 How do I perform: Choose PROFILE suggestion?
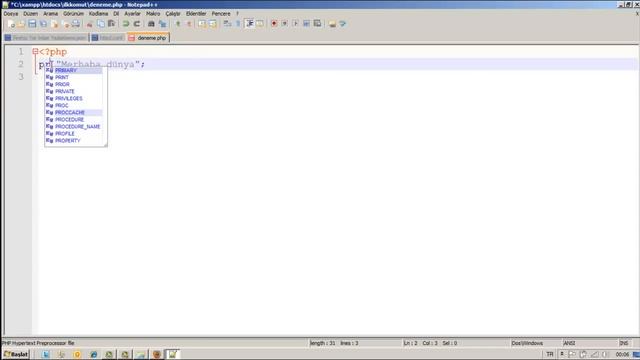coord(74,133)
